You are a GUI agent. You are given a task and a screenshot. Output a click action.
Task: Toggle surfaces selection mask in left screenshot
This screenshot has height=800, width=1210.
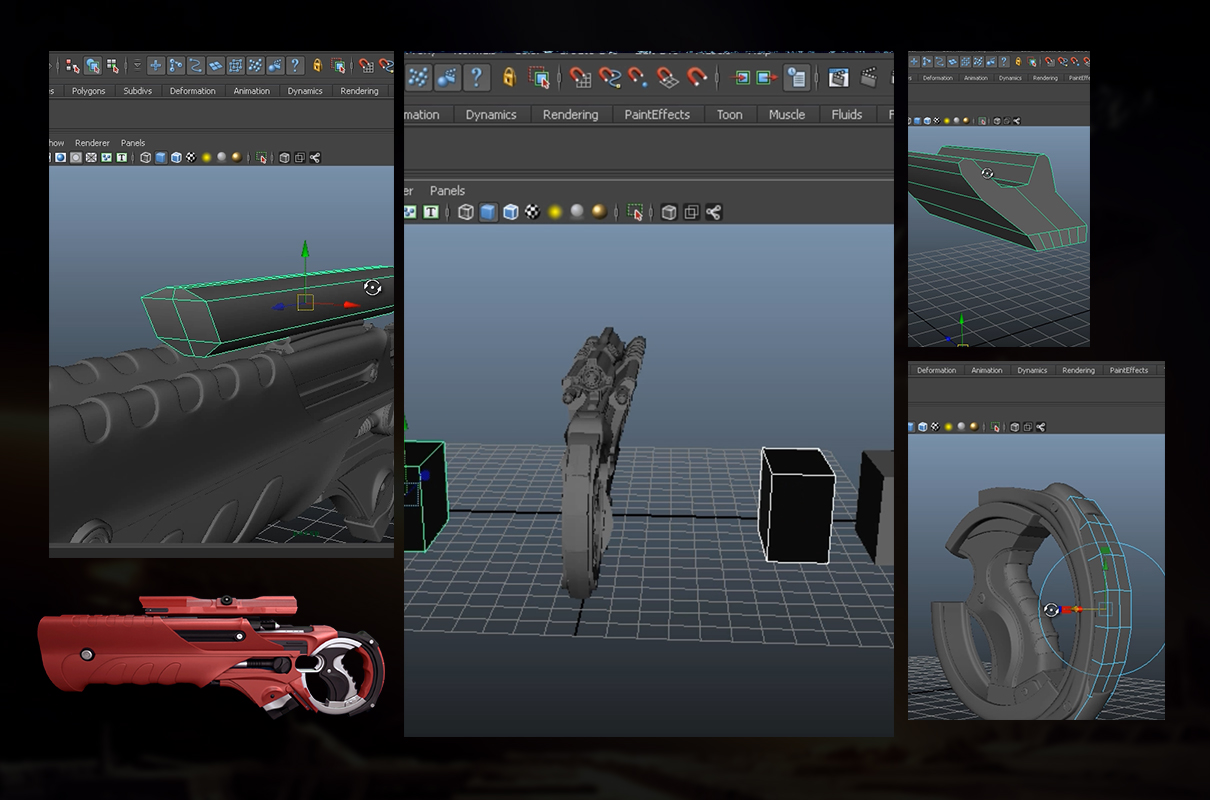point(215,66)
